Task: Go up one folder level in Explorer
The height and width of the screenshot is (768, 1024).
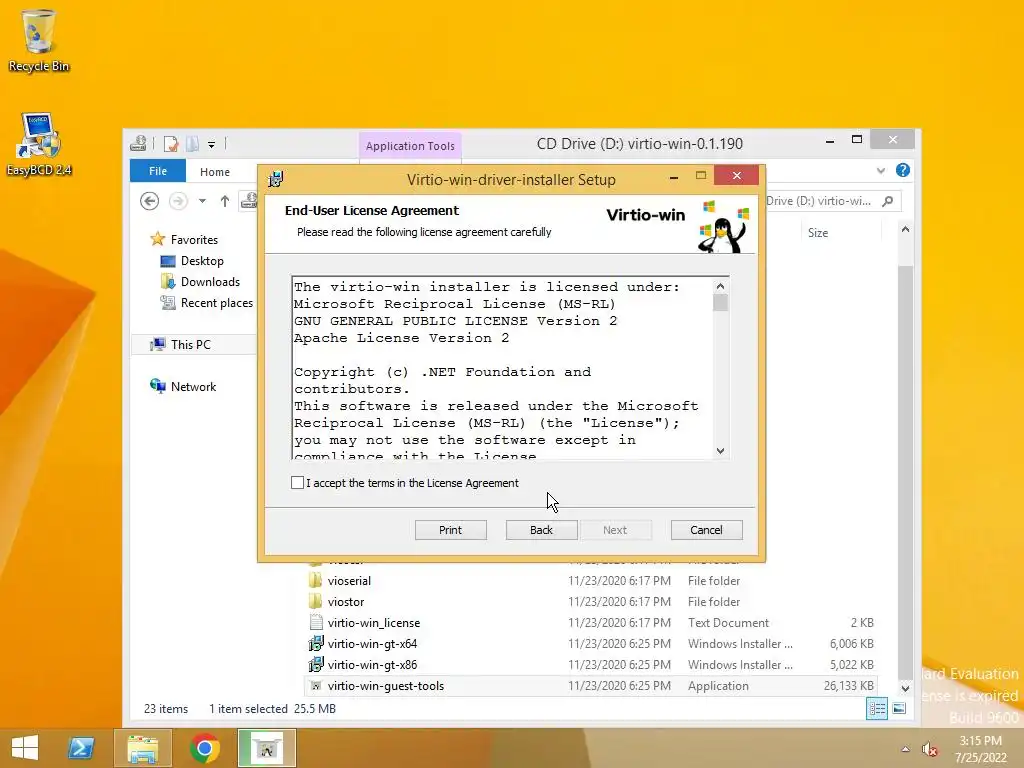Action: [x=225, y=201]
